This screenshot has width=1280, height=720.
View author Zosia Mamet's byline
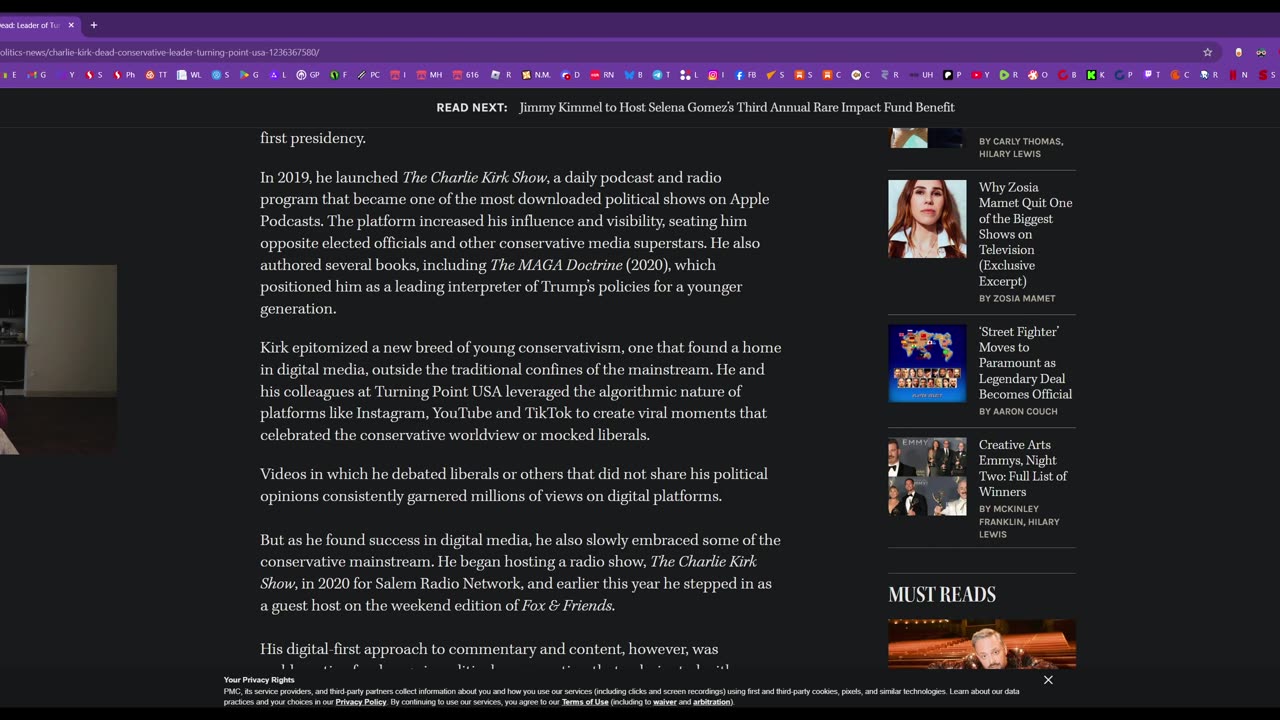coord(1017,298)
